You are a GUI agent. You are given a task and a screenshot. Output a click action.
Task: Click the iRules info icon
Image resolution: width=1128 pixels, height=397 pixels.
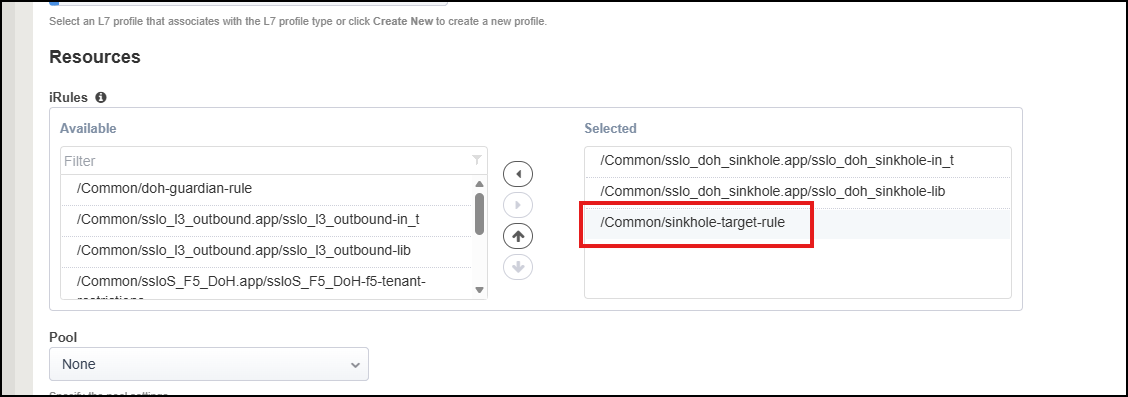[x=101, y=97]
